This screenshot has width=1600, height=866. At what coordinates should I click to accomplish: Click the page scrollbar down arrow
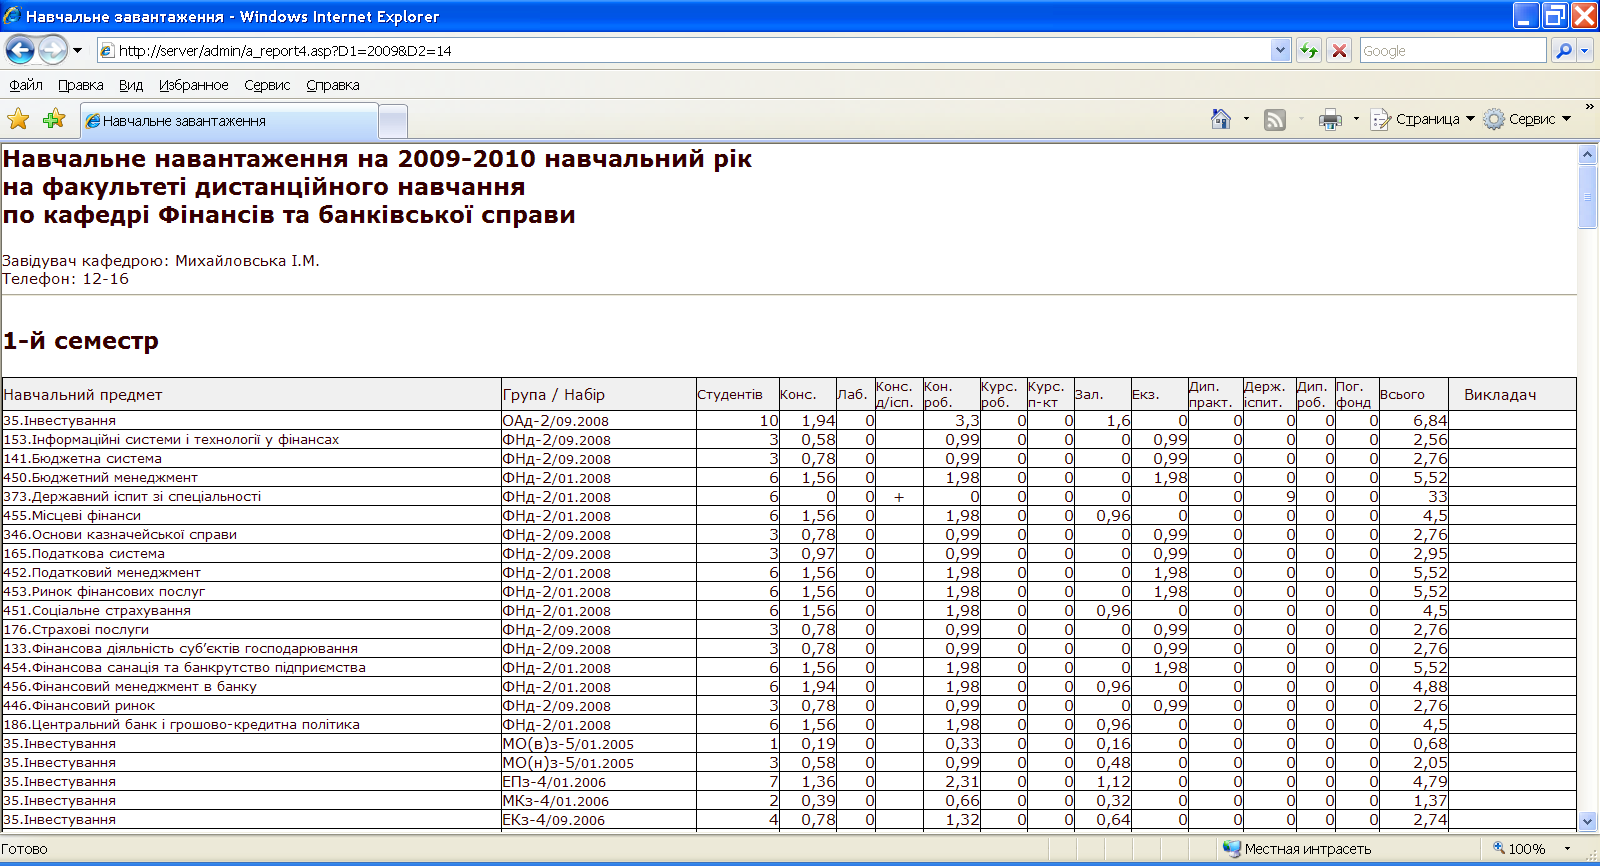[x=1587, y=821]
